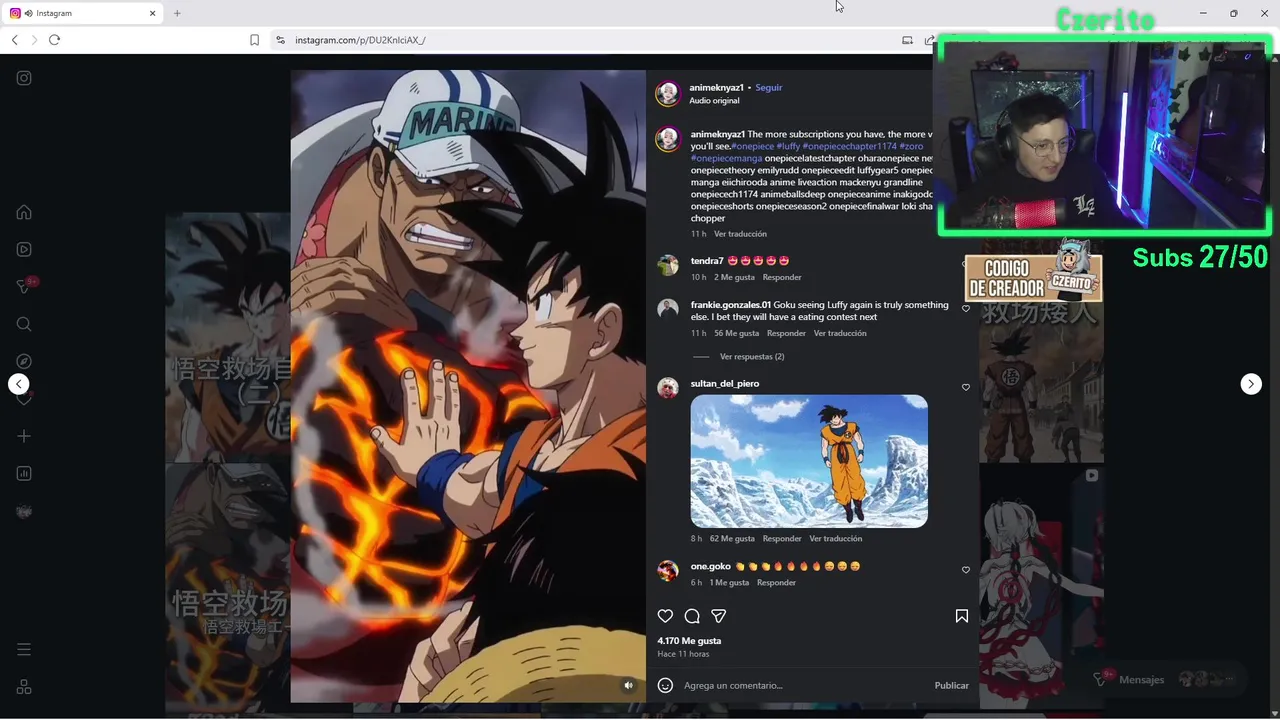Bookmark page icon in address bar

[254, 40]
